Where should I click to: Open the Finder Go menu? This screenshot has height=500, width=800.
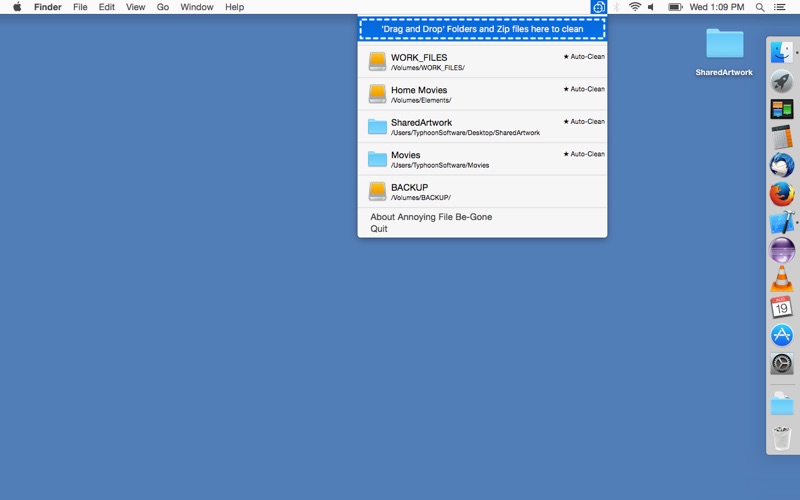tap(162, 7)
